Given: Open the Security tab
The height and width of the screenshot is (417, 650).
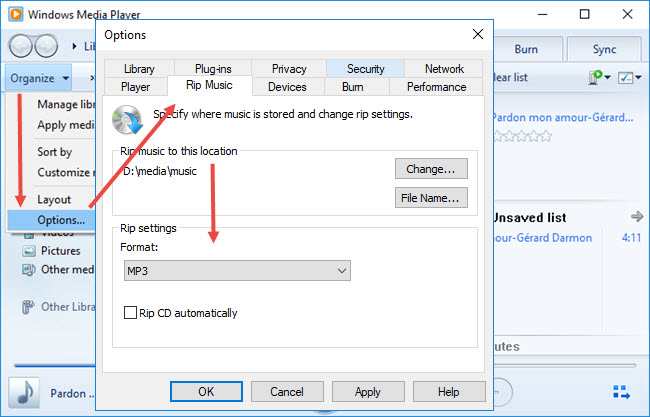Looking at the screenshot, I should point(366,69).
